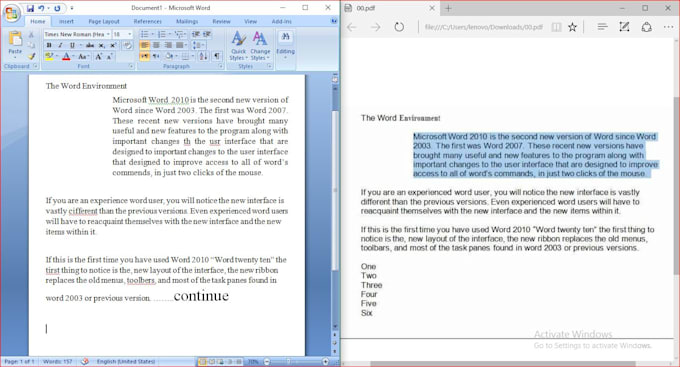Click the Grow Font icon

(99, 56)
